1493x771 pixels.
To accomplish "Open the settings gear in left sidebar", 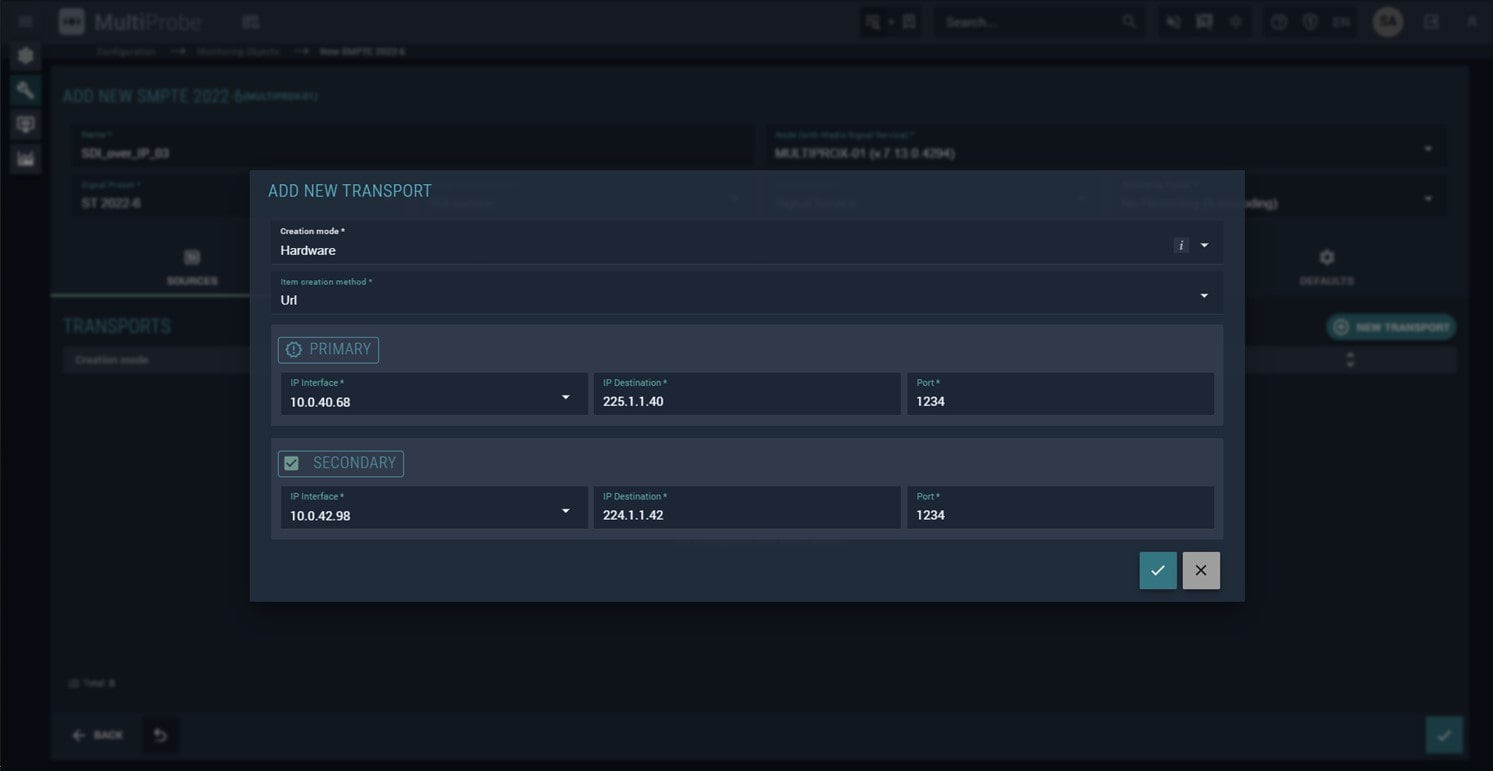I will (26, 56).
